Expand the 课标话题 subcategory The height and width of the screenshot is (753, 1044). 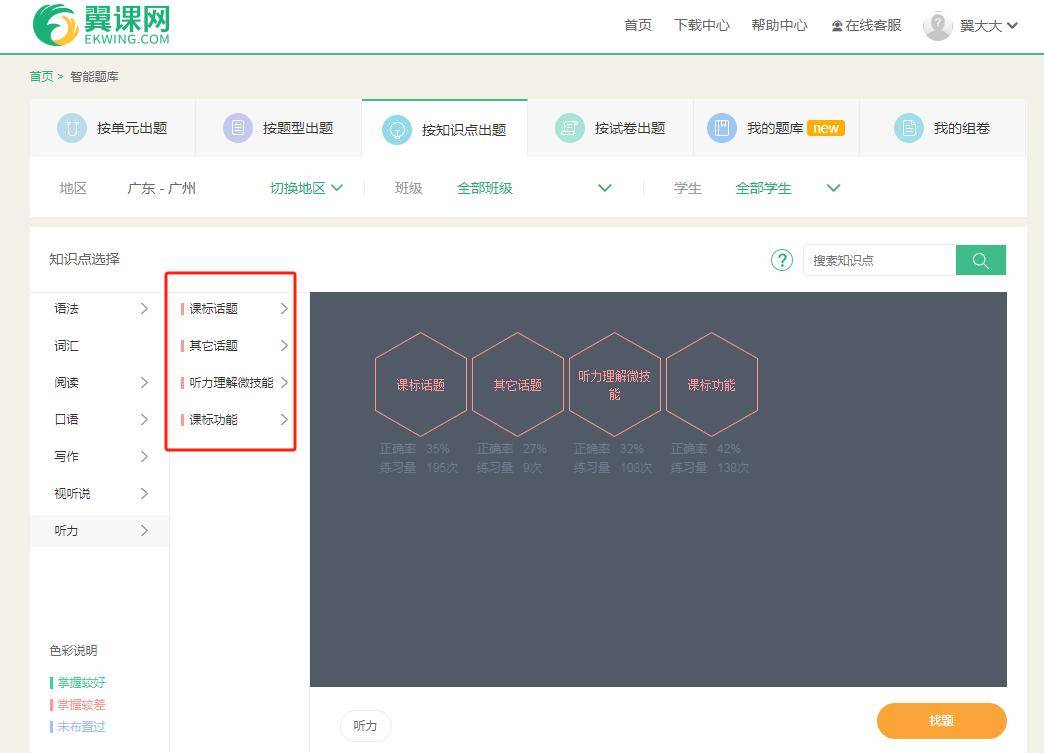pyautogui.click(x=235, y=309)
